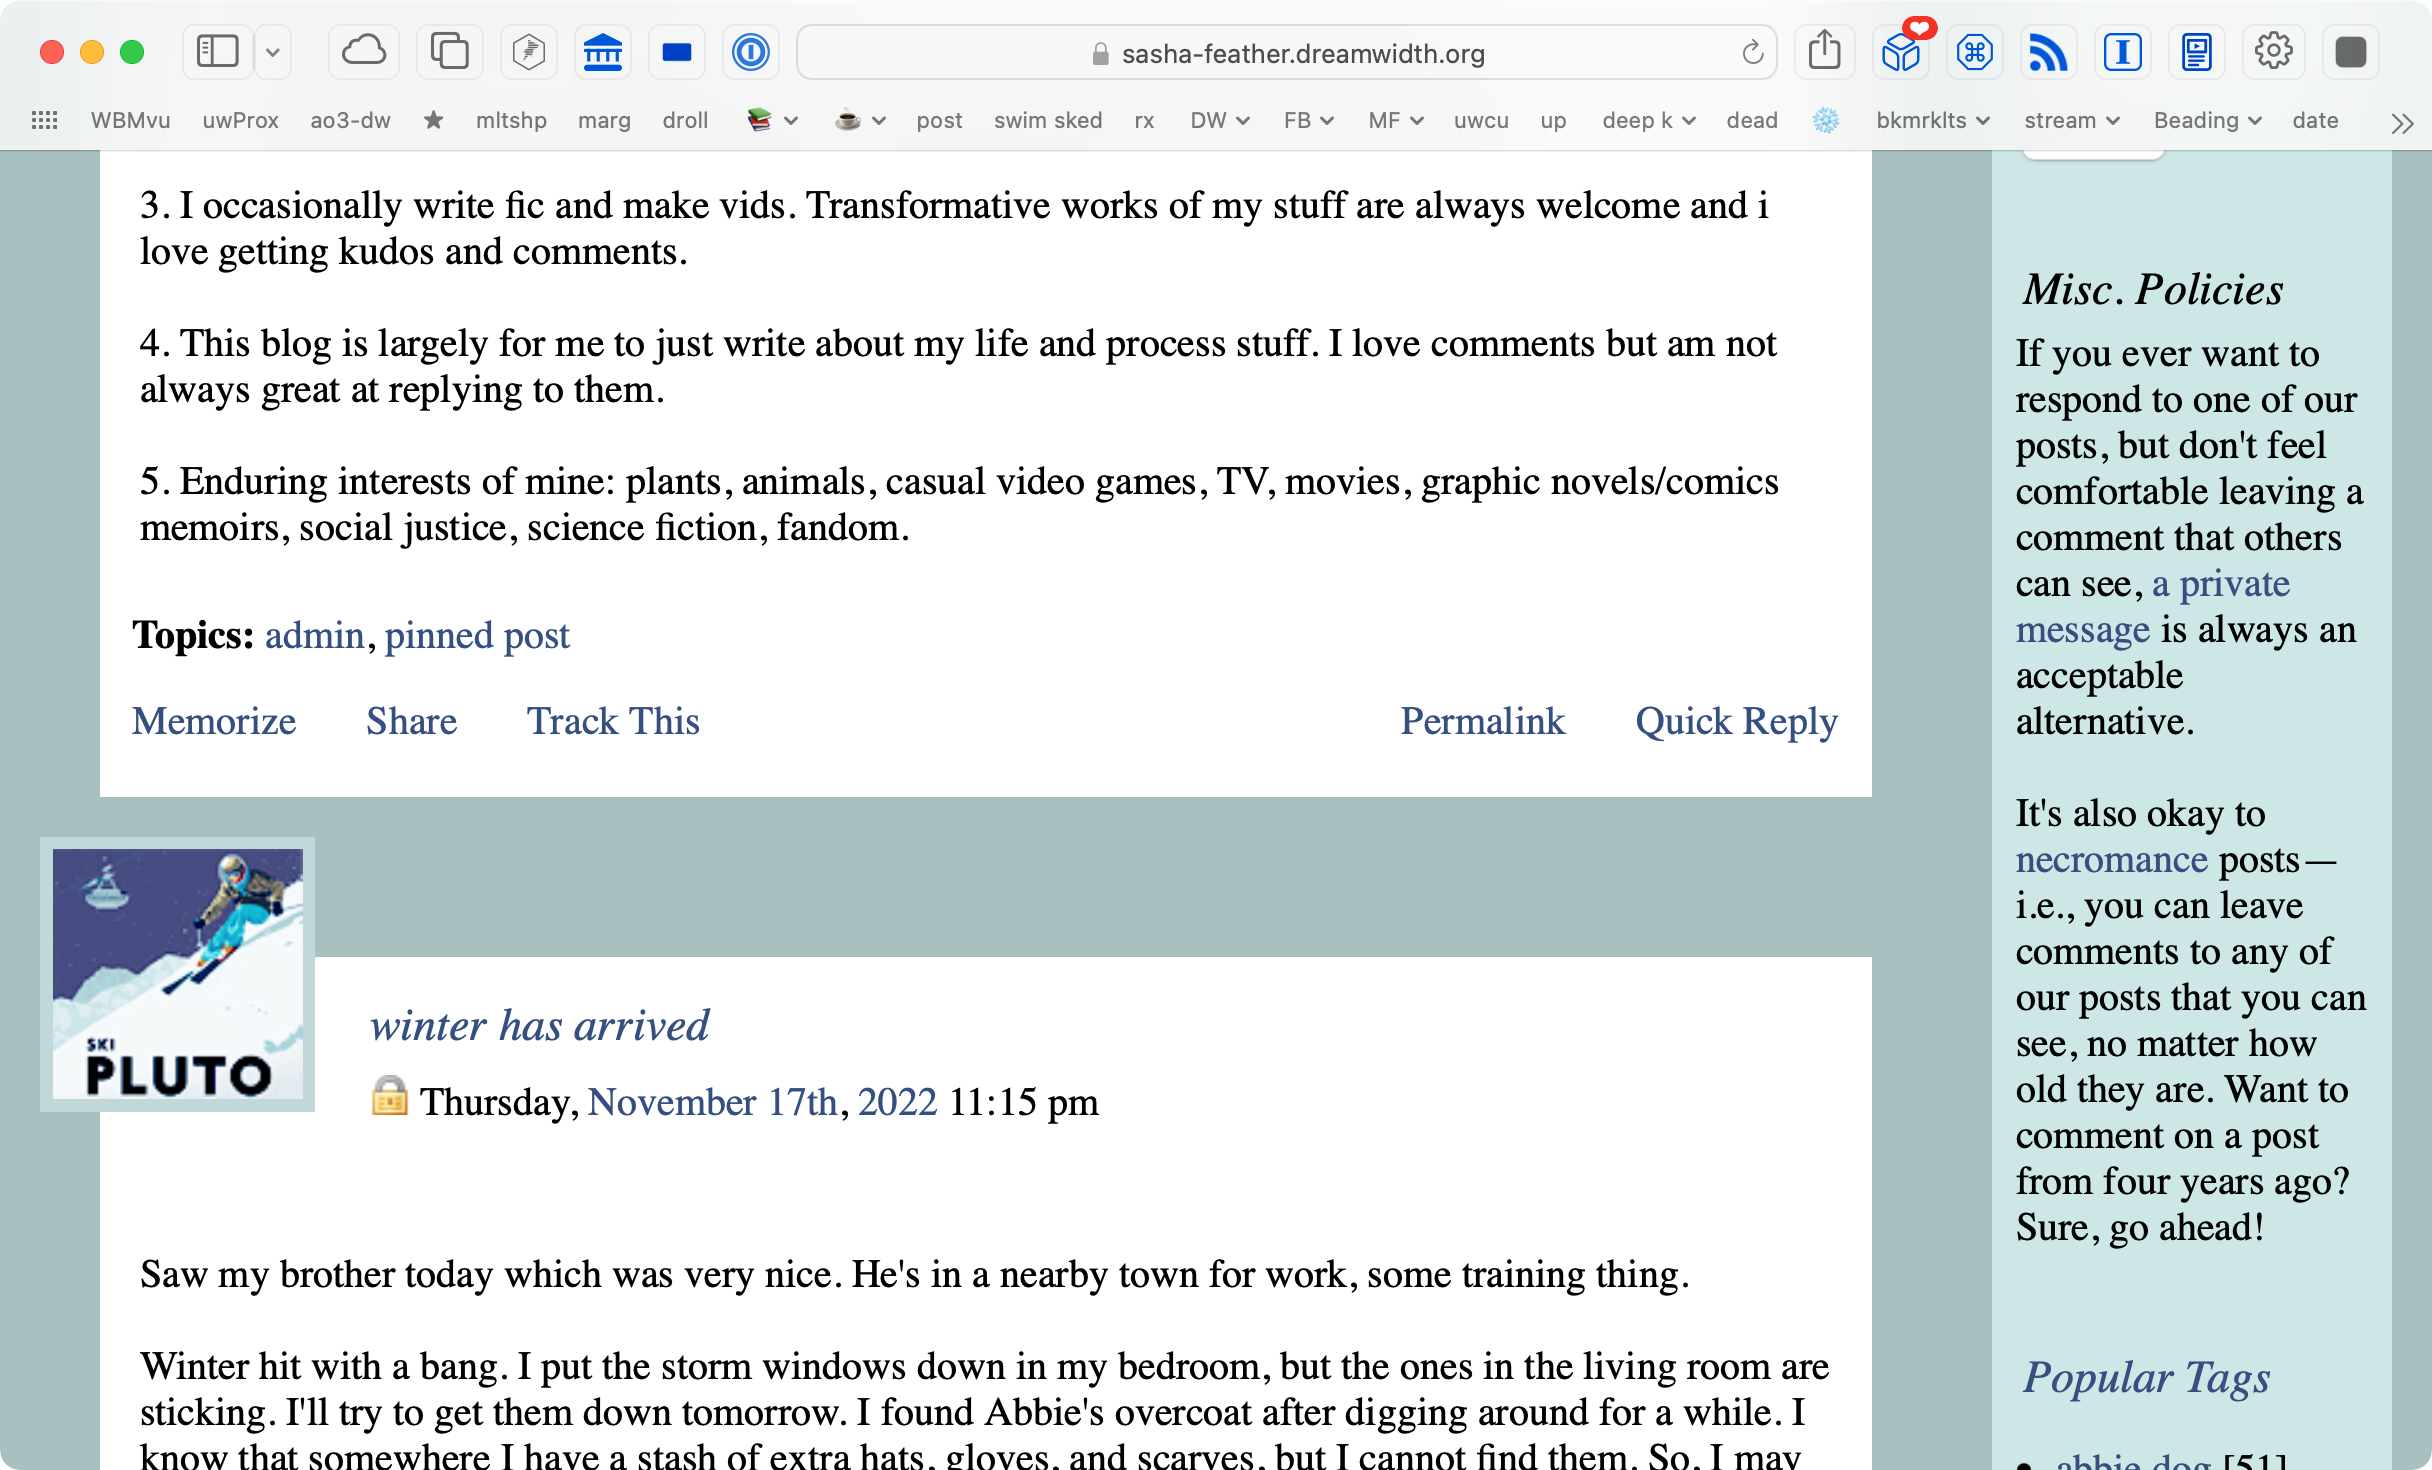Screen dimensions: 2432x1470
Task: Show hidden bookmarks overflow chevron
Action: [2401, 123]
